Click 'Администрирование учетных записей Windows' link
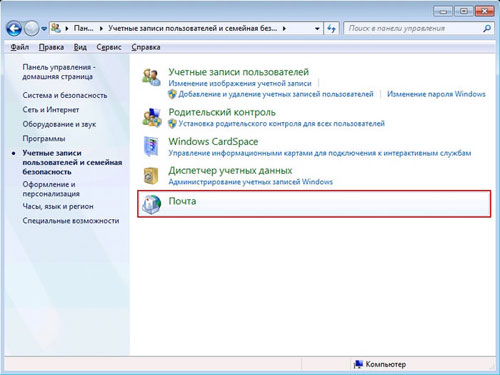The height and width of the screenshot is (375, 500). click(x=250, y=182)
